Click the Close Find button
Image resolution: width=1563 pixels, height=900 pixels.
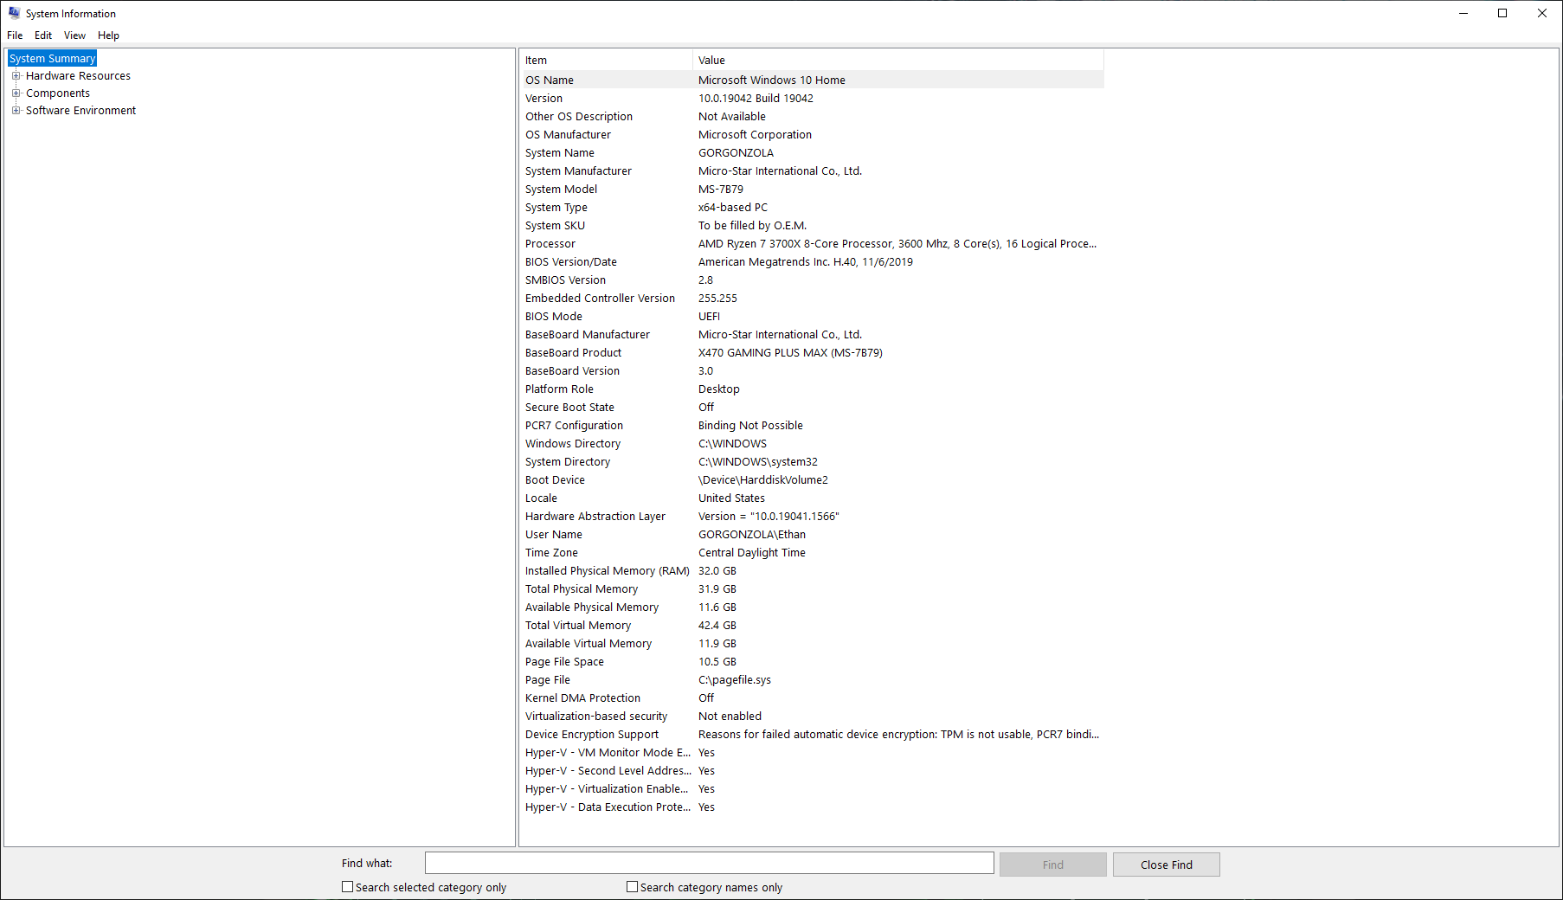[1166, 864]
